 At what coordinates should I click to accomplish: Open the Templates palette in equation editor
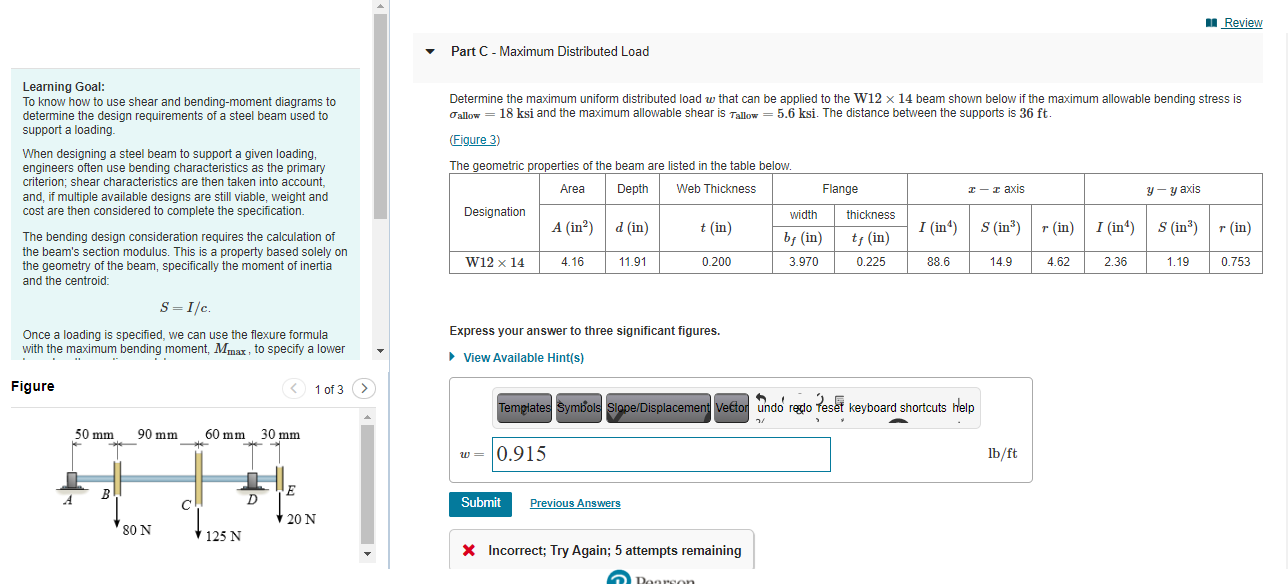523,408
